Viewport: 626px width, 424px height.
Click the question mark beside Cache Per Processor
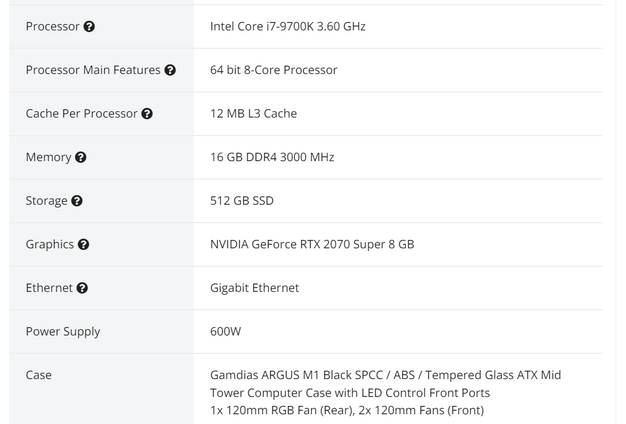[147, 114]
